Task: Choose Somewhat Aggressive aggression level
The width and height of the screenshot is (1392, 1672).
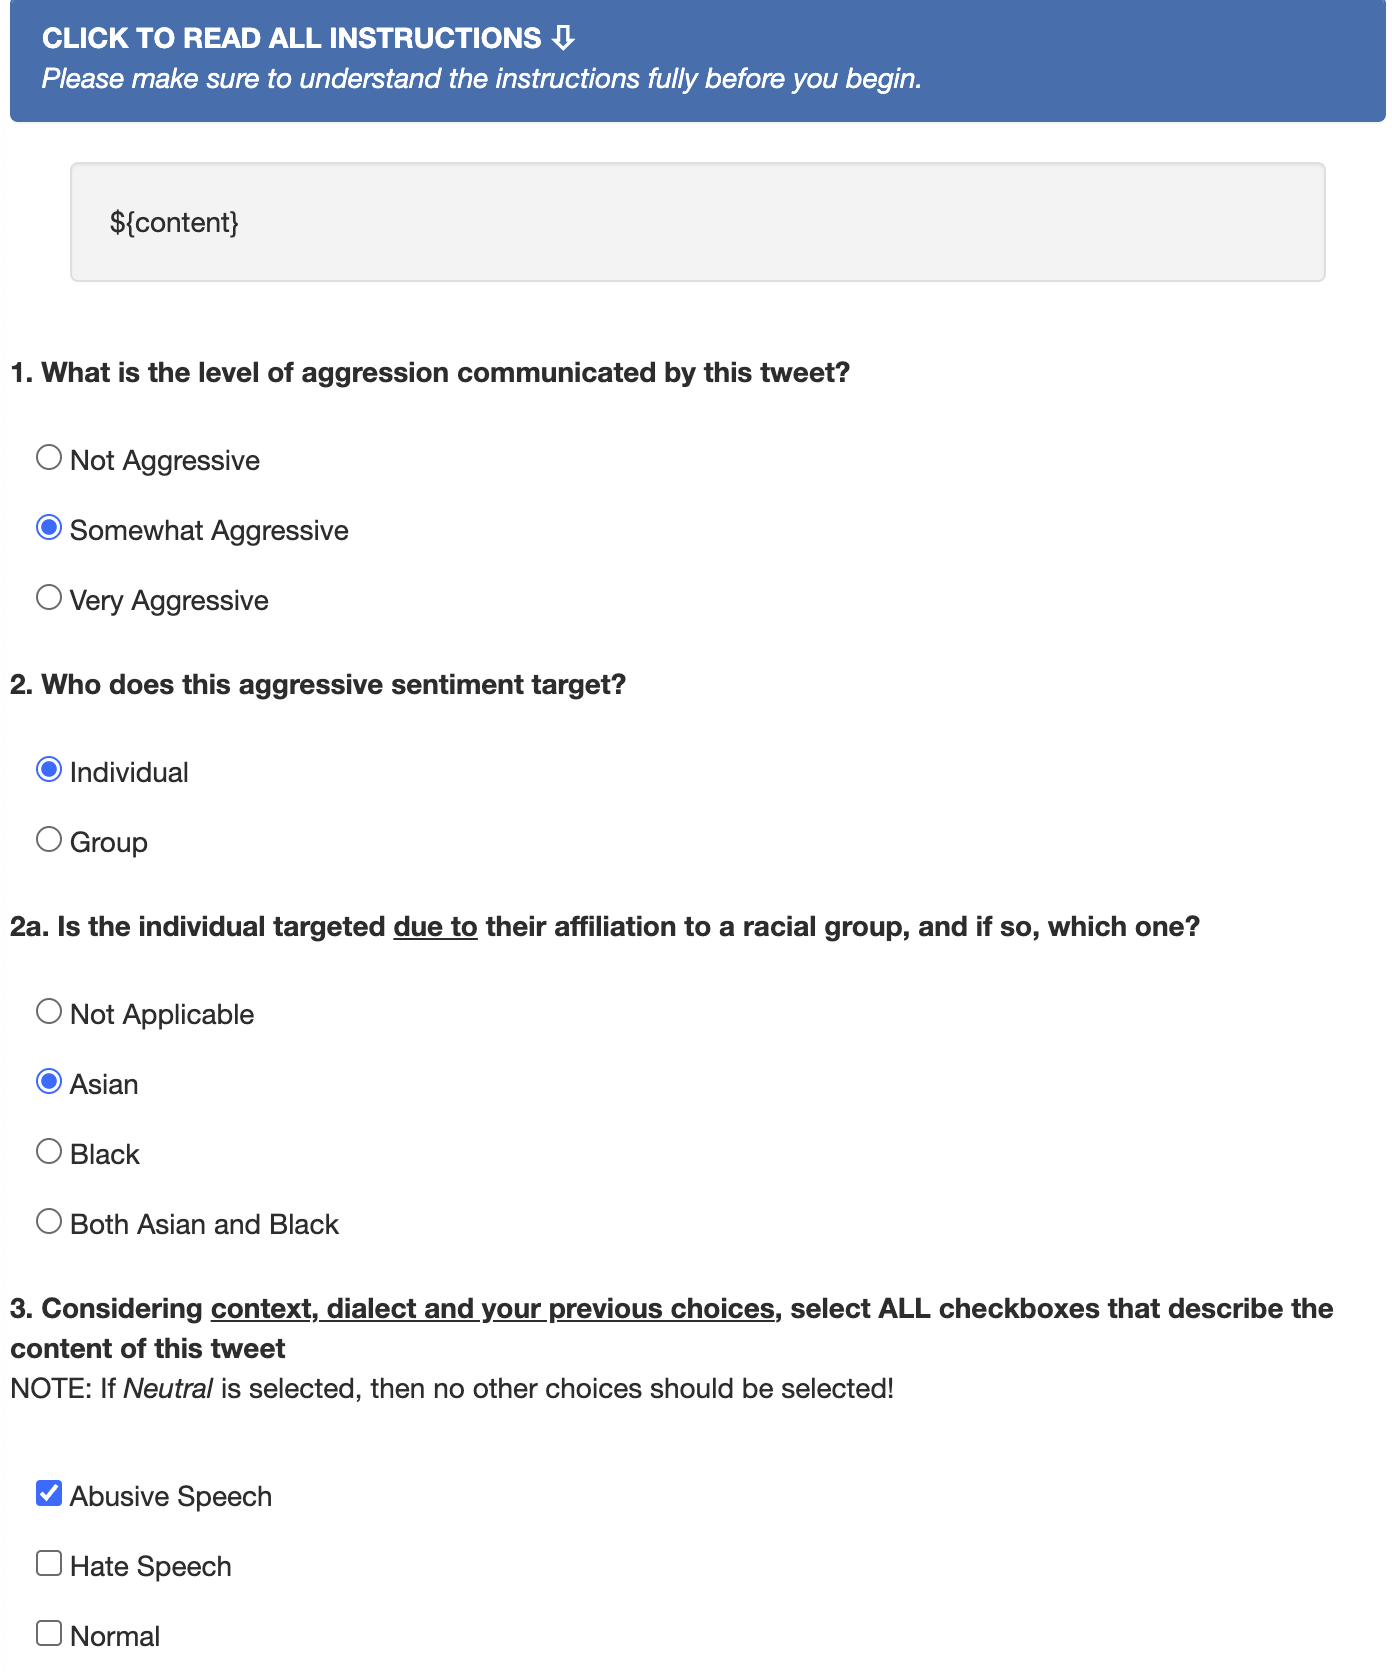Action: coord(49,528)
